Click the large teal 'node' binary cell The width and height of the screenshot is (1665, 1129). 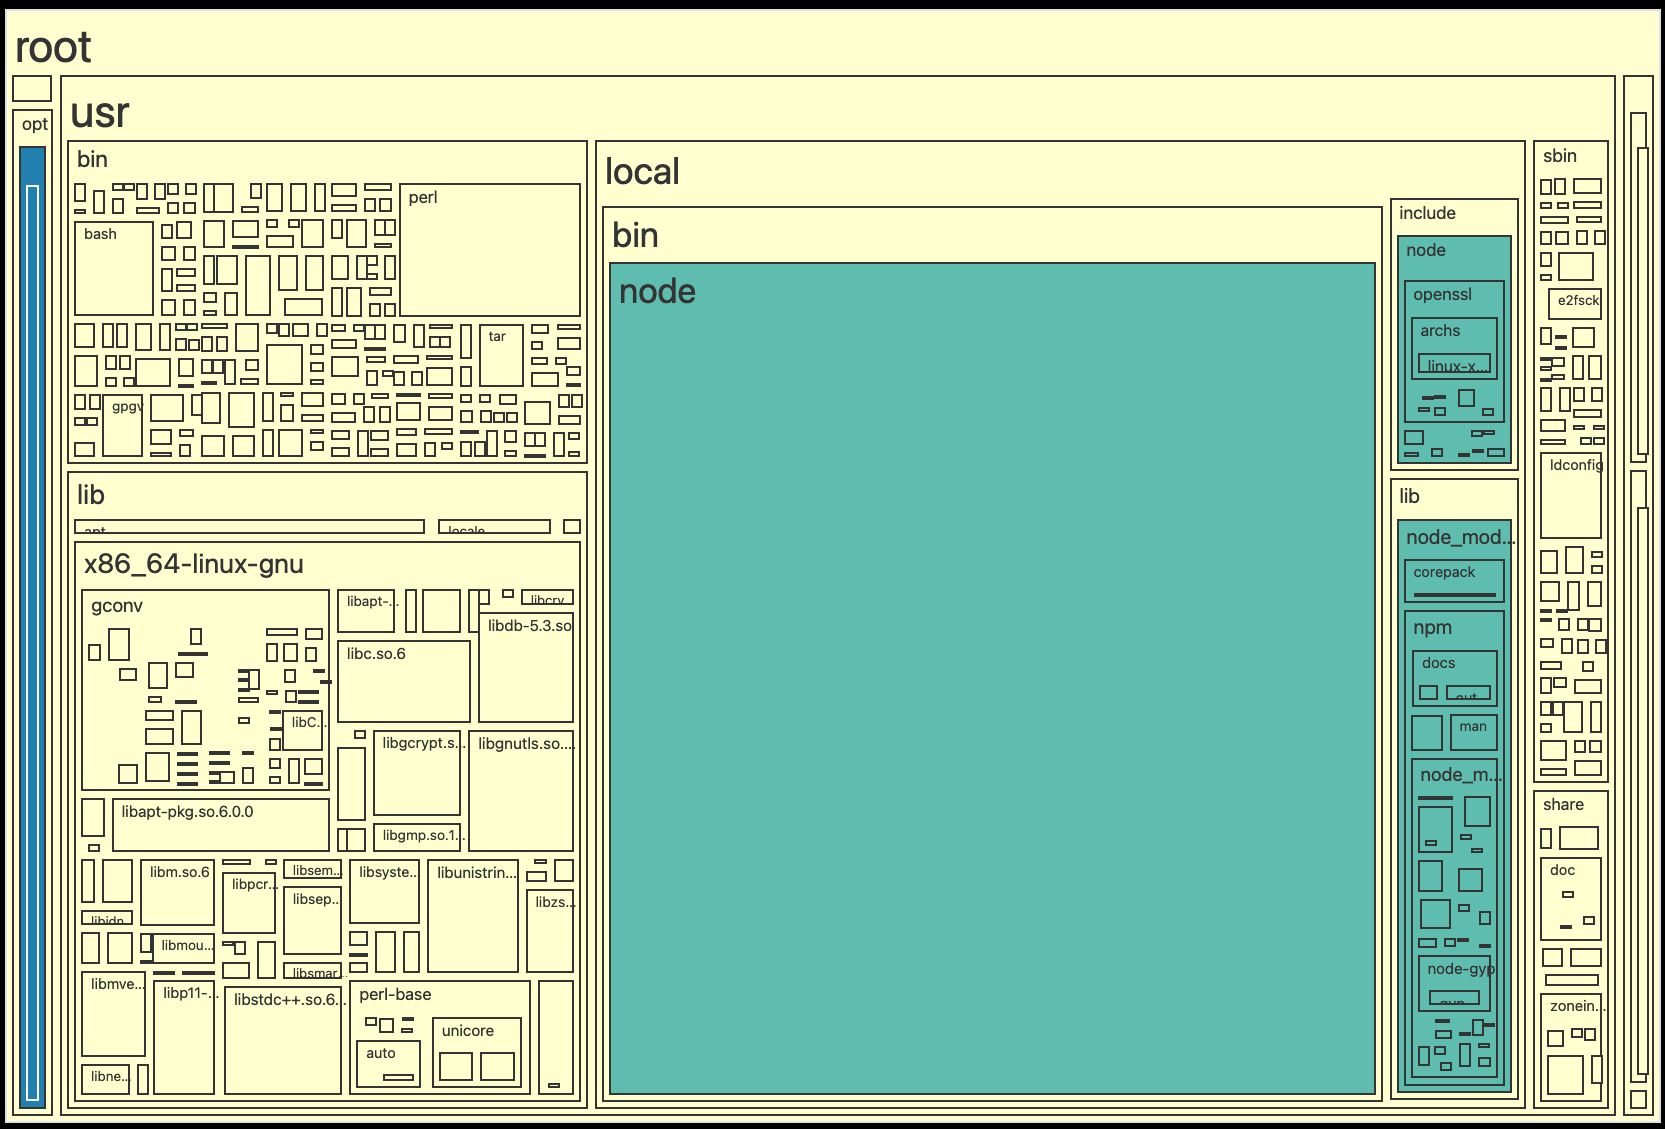pyautogui.click(x=992, y=679)
